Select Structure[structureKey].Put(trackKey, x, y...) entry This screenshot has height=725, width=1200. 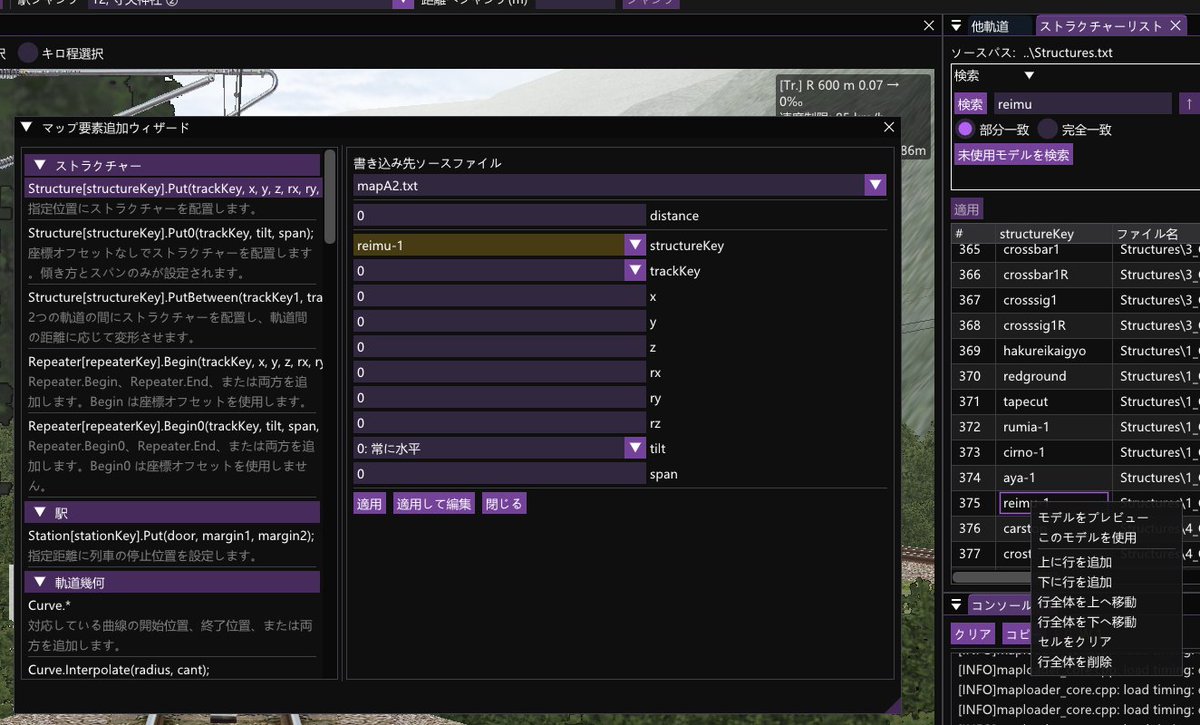click(x=172, y=189)
